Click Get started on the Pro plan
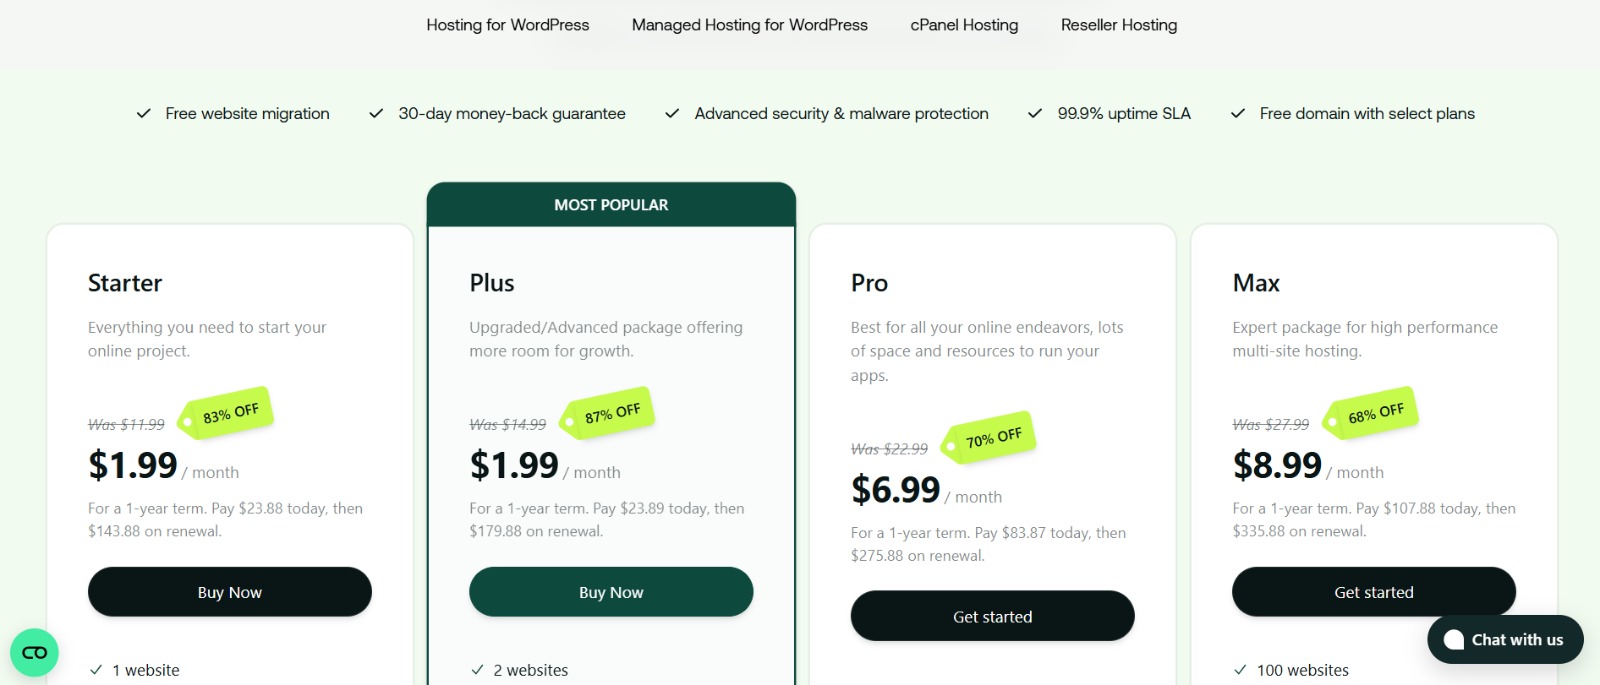 [x=992, y=616]
